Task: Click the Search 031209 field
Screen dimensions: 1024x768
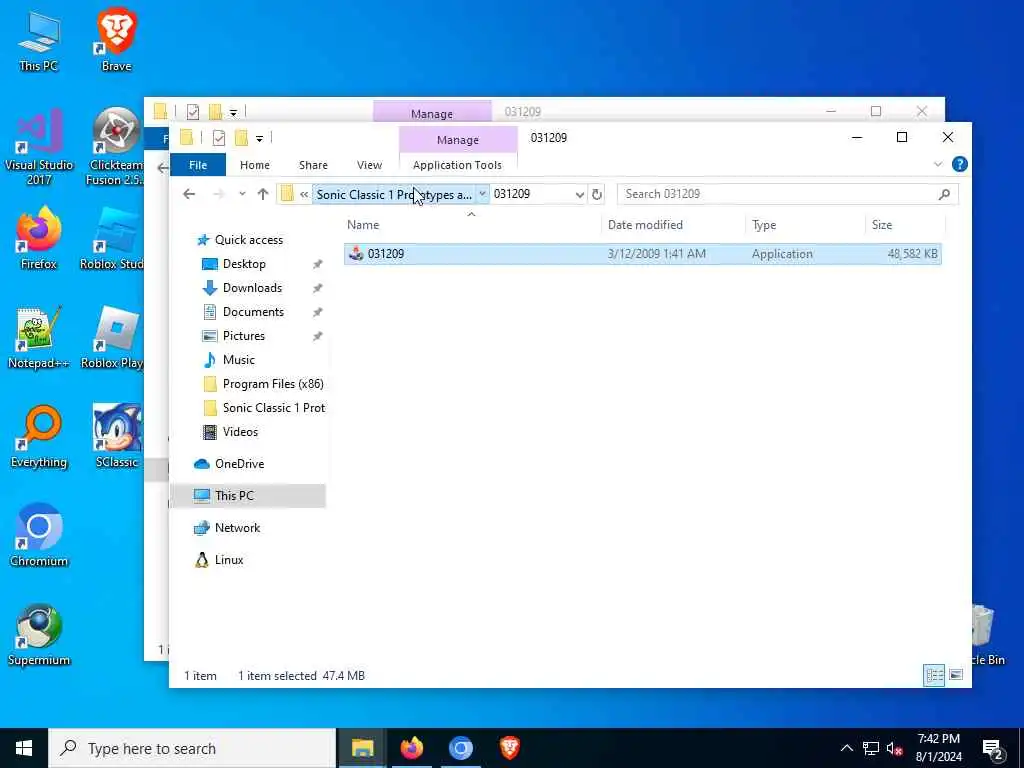Action: coord(788,194)
